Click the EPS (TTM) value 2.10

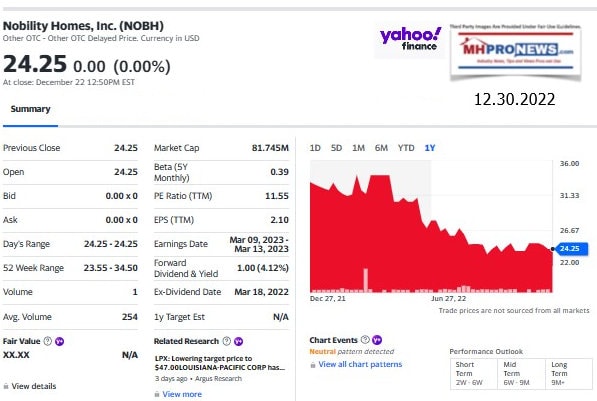279,220
